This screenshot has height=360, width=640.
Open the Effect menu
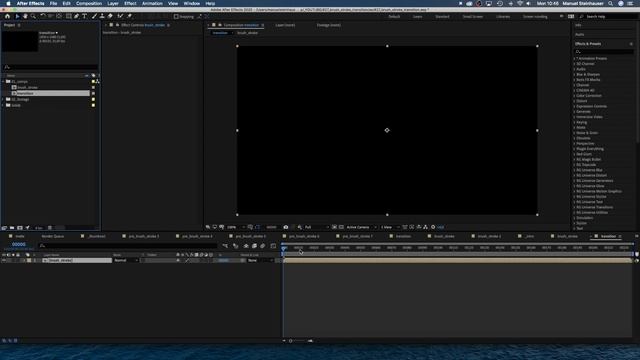130,3
